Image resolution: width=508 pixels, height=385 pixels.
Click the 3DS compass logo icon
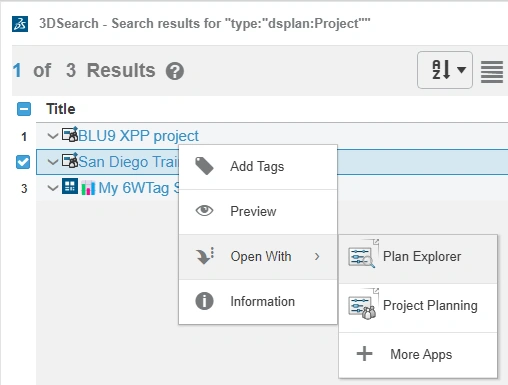[x=20, y=24]
